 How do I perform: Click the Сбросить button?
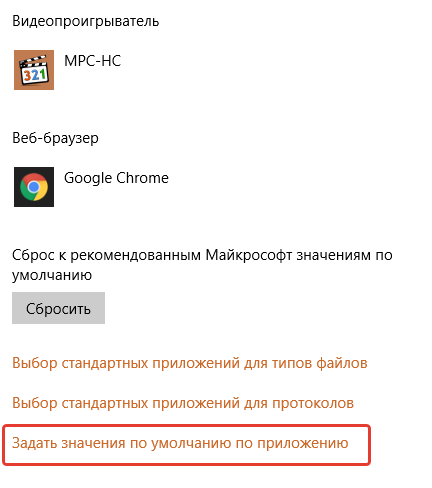pyautogui.click(x=58, y=308)
